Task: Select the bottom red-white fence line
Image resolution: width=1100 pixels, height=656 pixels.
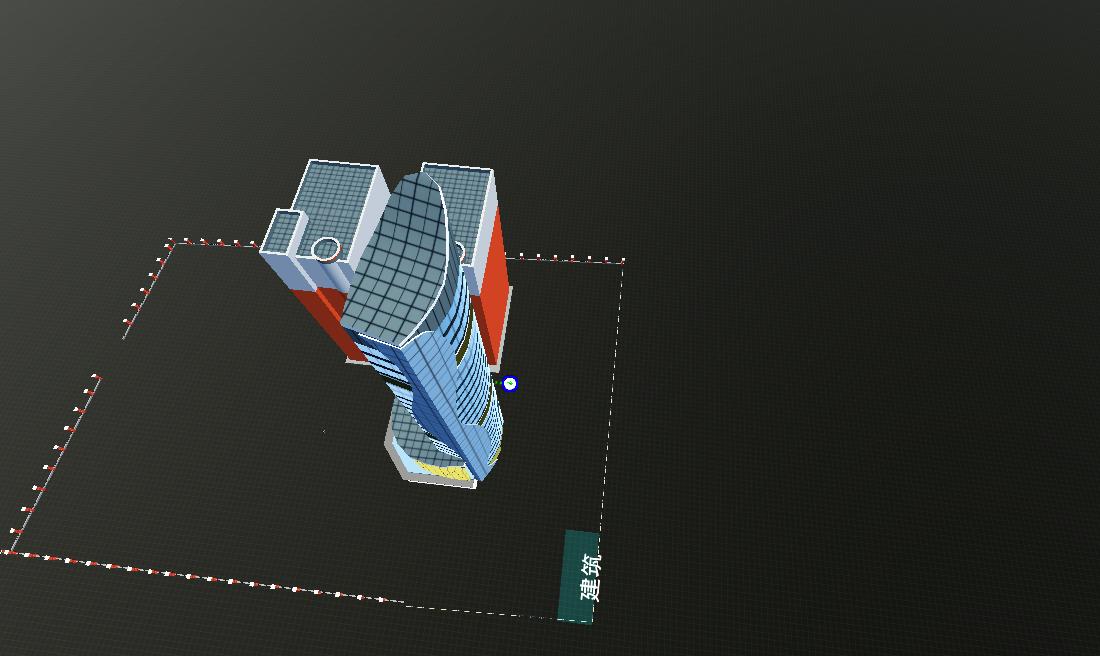Action: (200, 577)
